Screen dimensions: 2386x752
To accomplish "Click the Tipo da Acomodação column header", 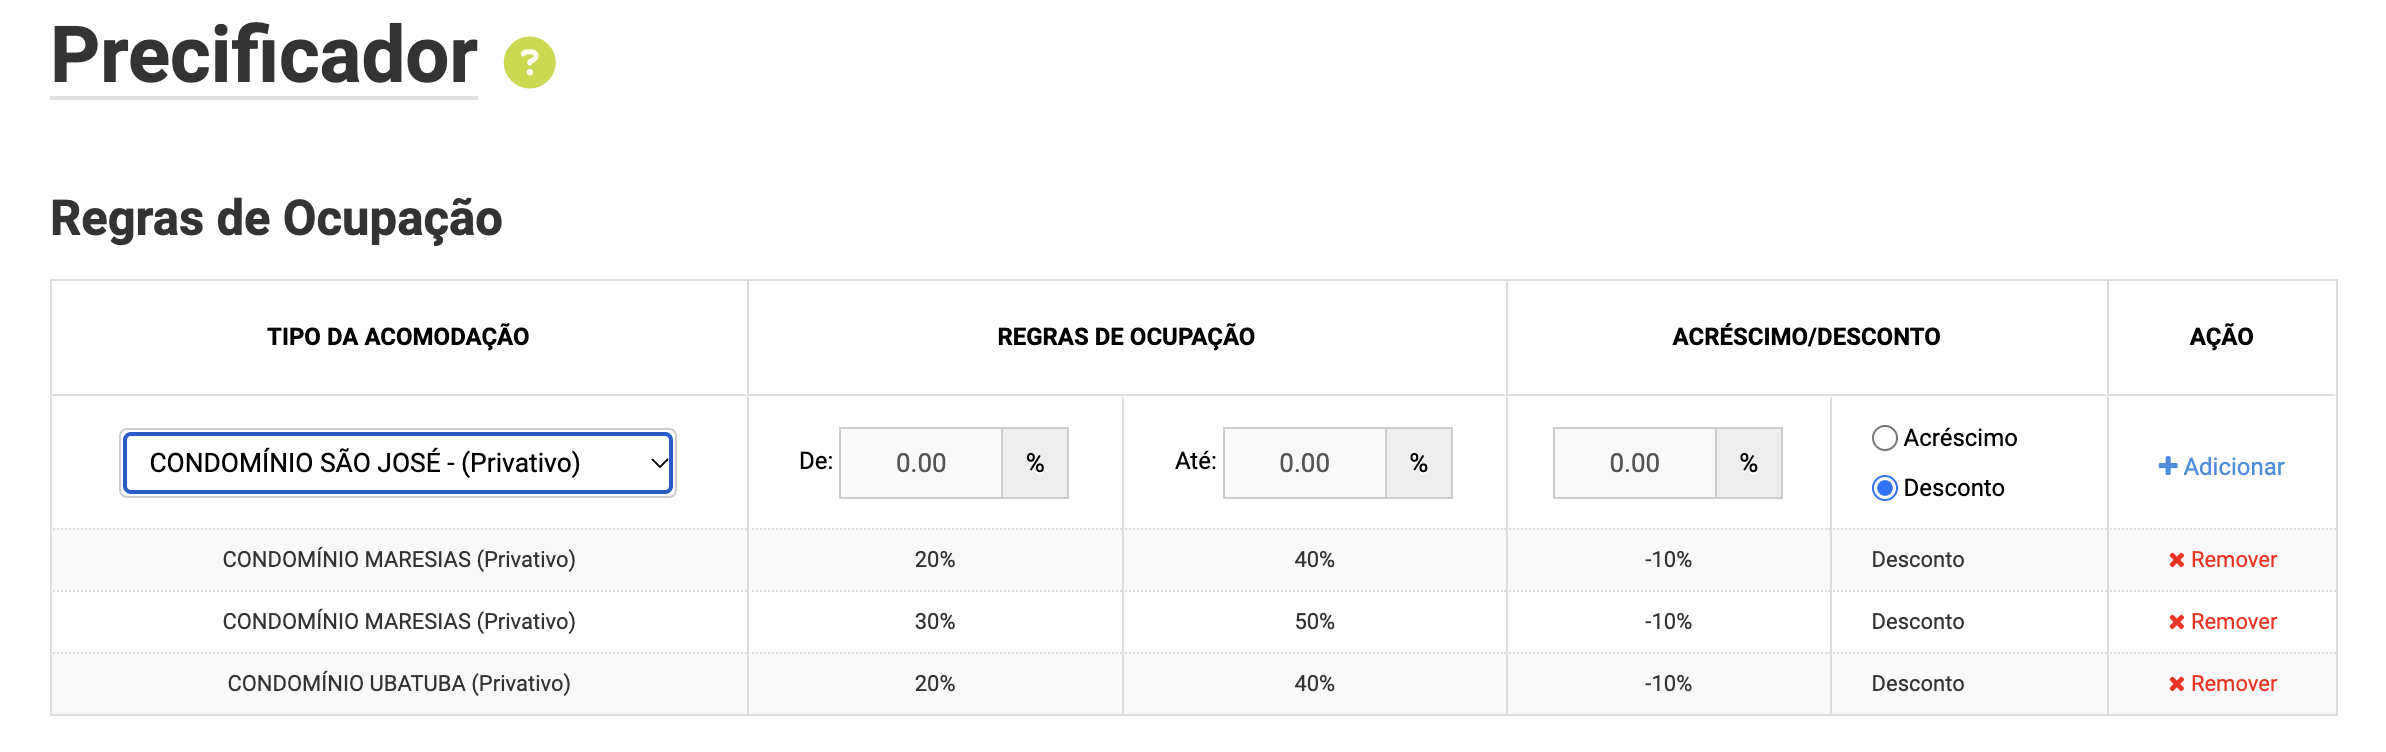I will [398, 337].
